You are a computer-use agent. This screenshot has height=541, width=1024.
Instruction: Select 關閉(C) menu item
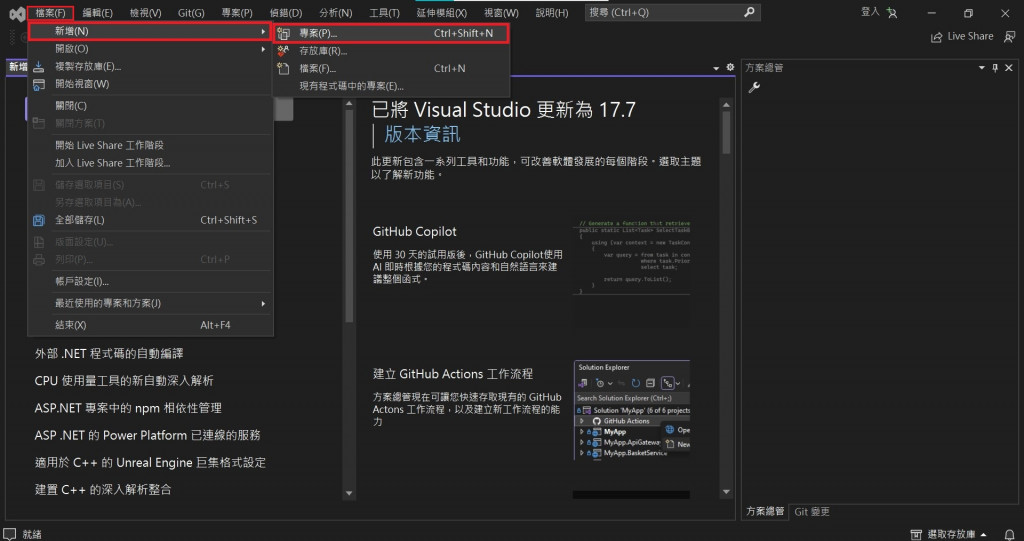click(x=151, y=106)
